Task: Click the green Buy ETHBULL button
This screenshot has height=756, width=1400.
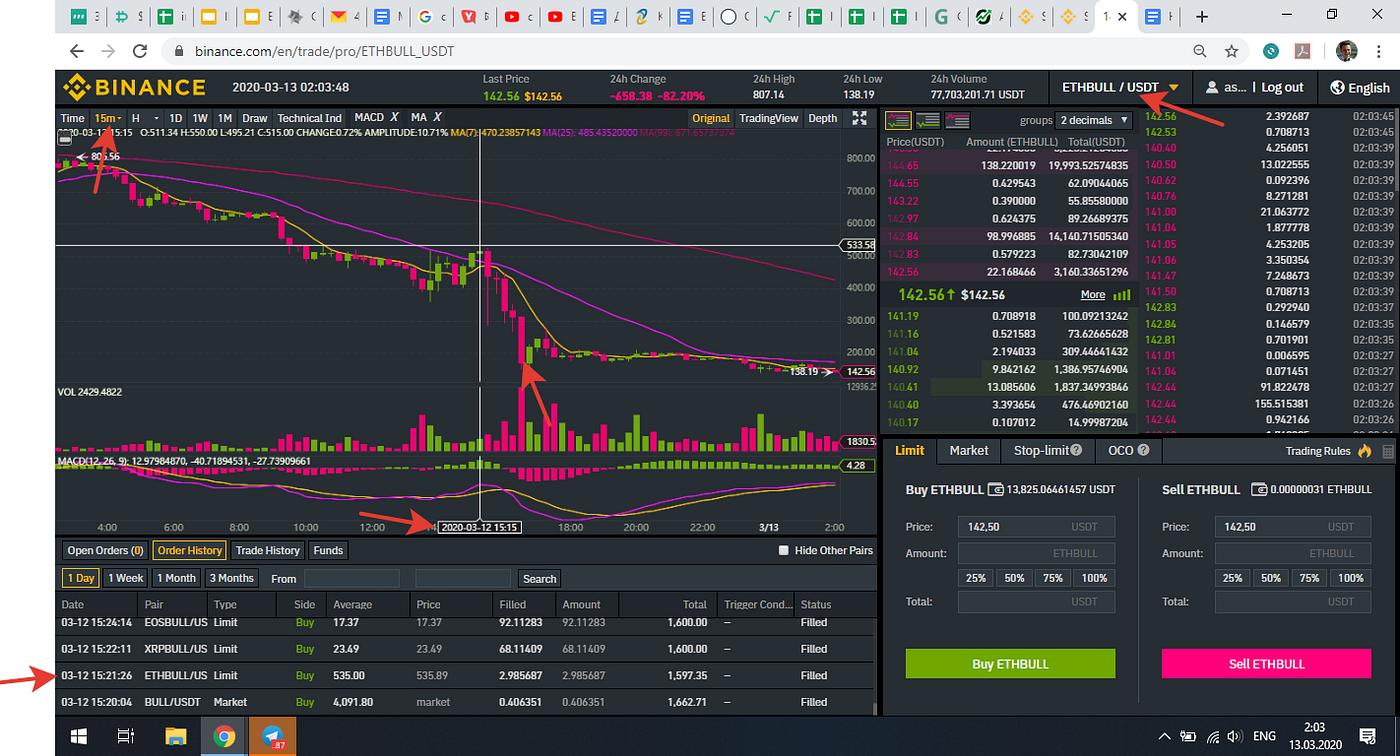Action: point(1010,664)
